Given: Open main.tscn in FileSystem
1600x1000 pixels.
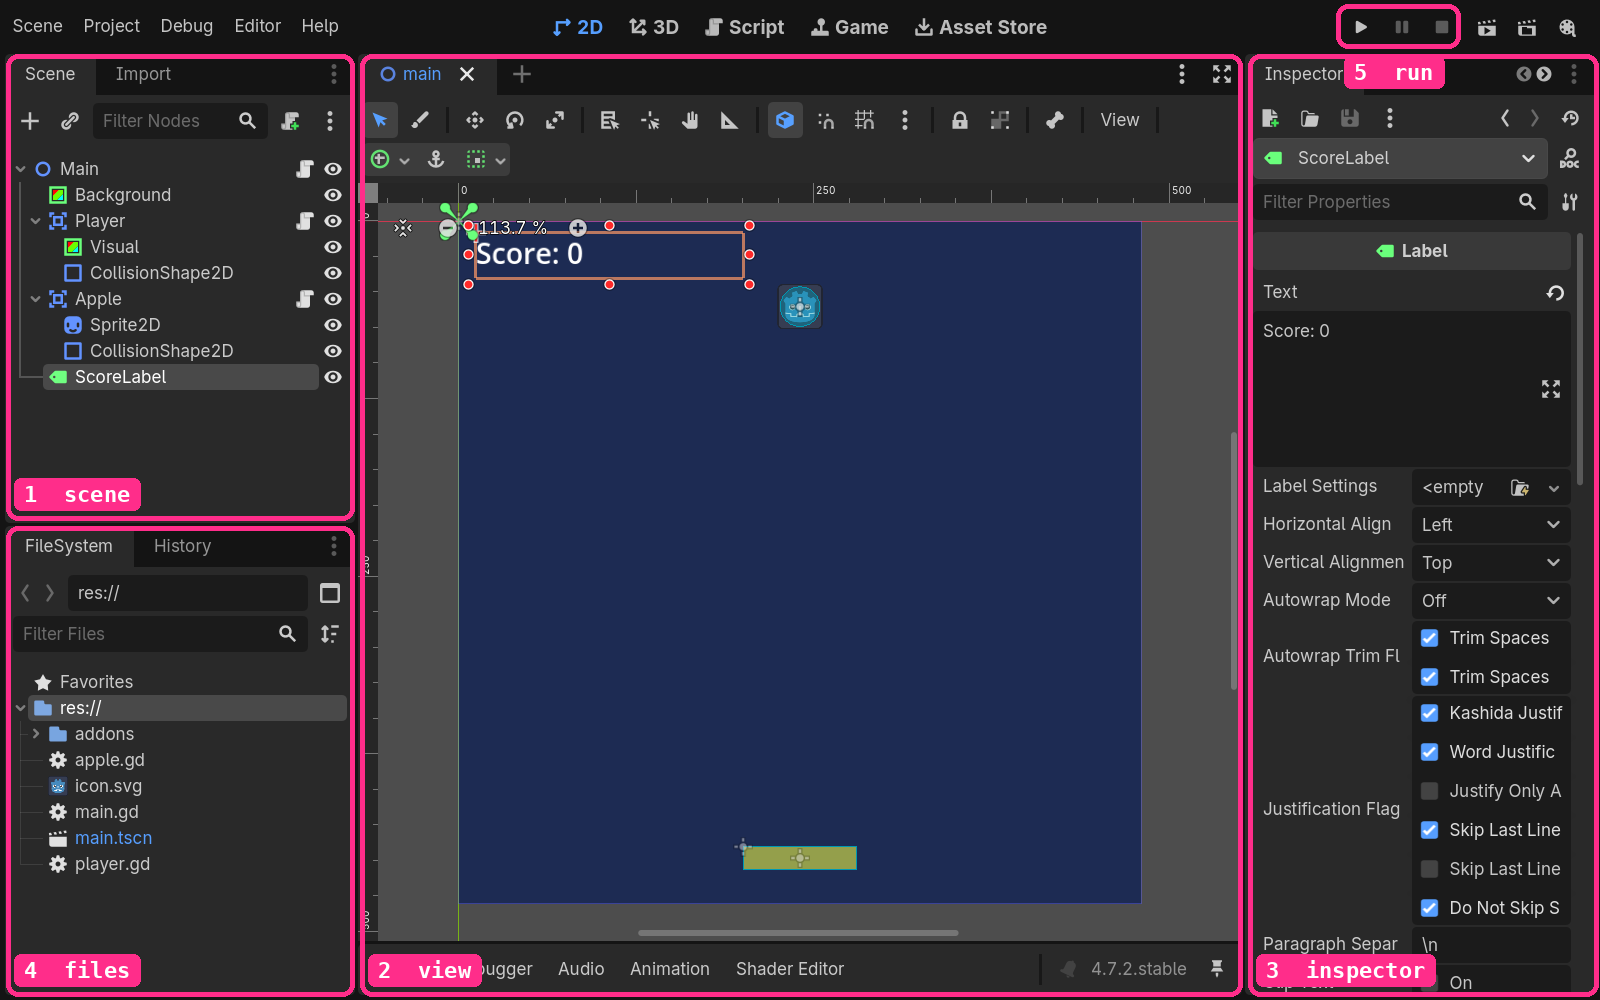Looking at the screenshot, I should [x=113, y=838].
